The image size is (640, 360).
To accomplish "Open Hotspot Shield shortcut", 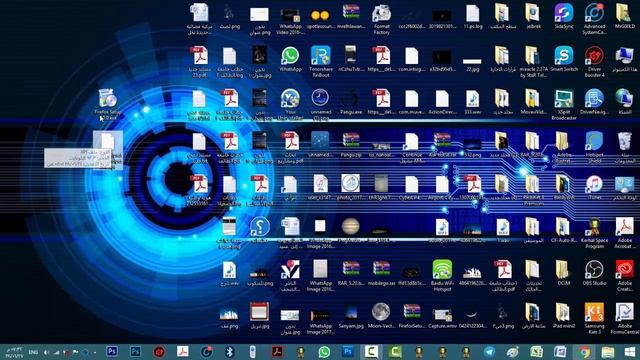I will 594,147.
